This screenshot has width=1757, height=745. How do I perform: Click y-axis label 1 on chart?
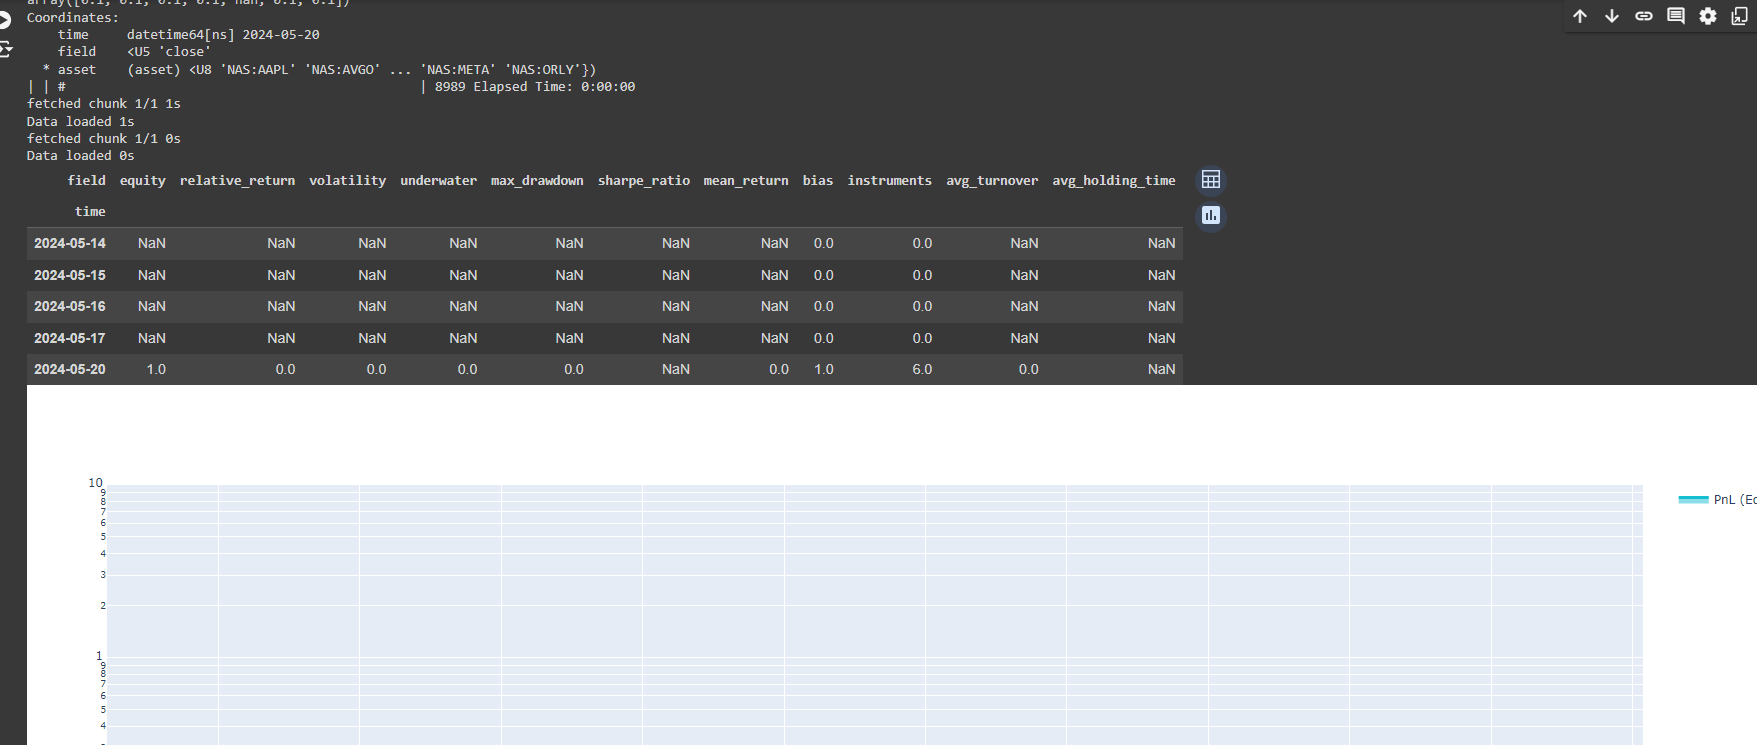99,656
